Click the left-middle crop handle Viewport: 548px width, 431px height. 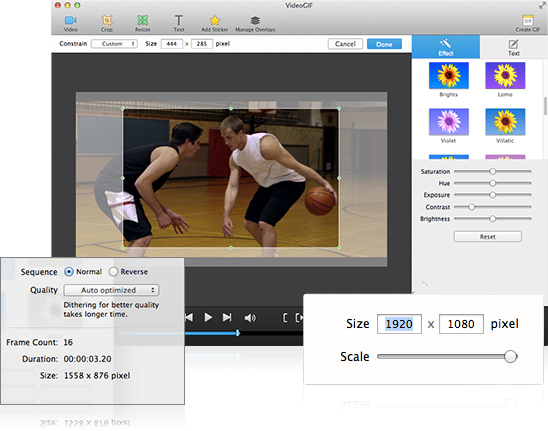(123, 178)
